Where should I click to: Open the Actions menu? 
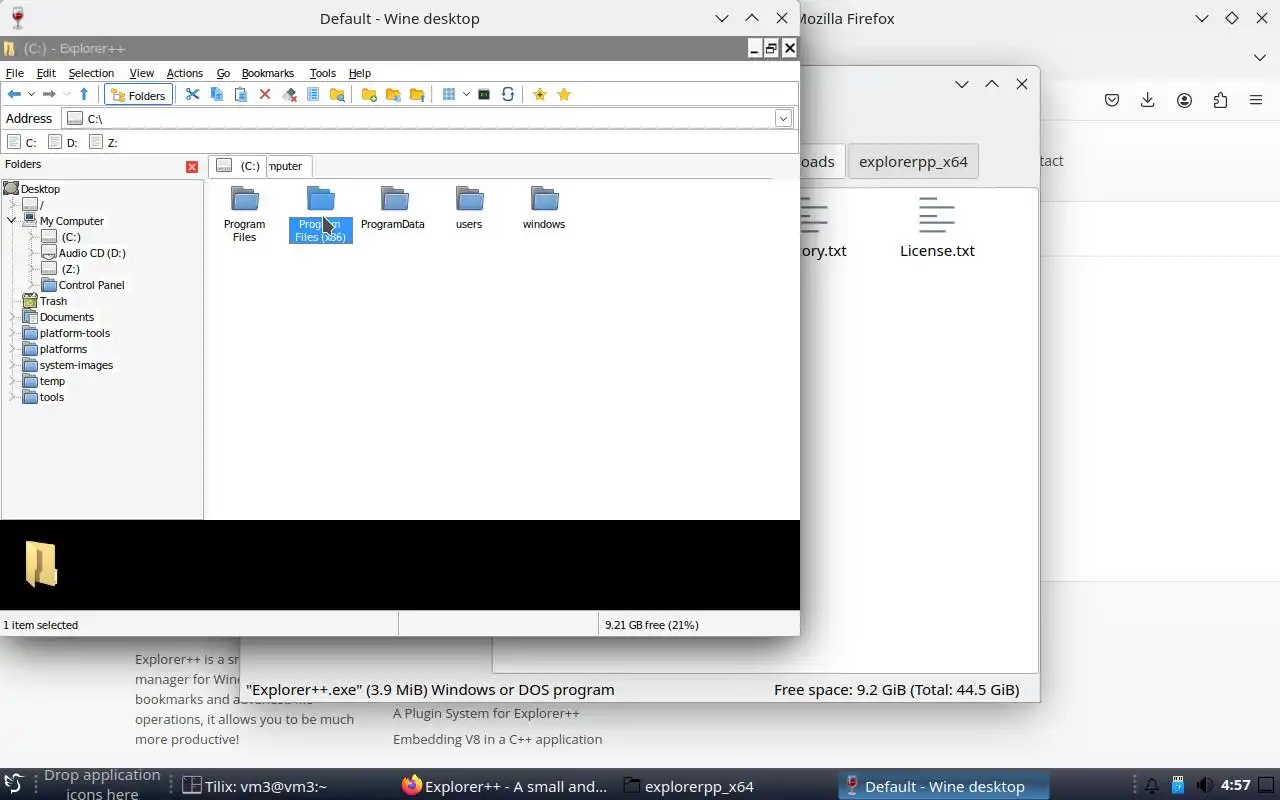click(184, 73)
